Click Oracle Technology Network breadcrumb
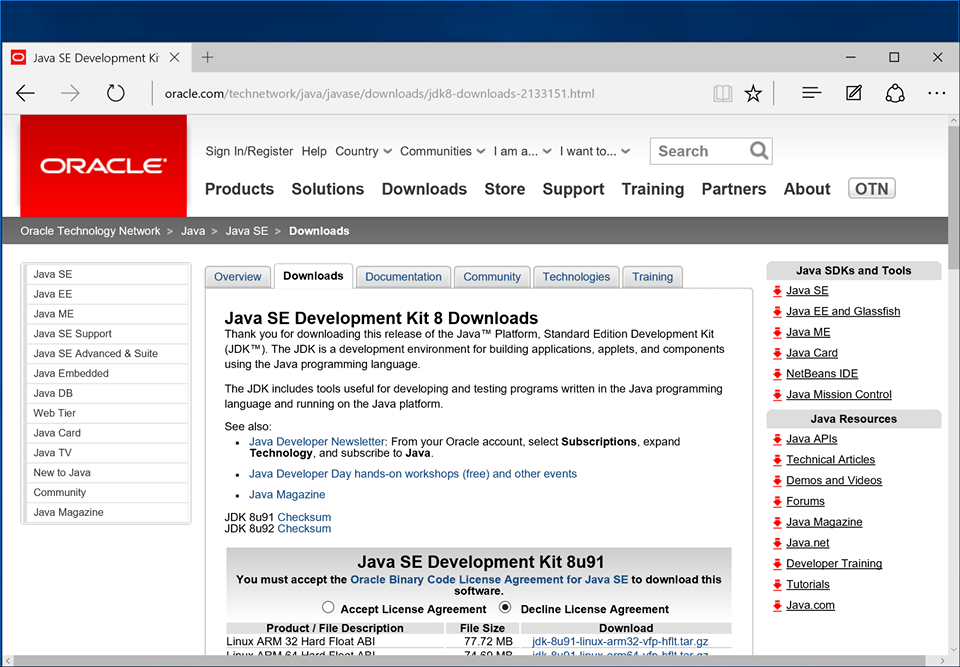 (90, 231)
